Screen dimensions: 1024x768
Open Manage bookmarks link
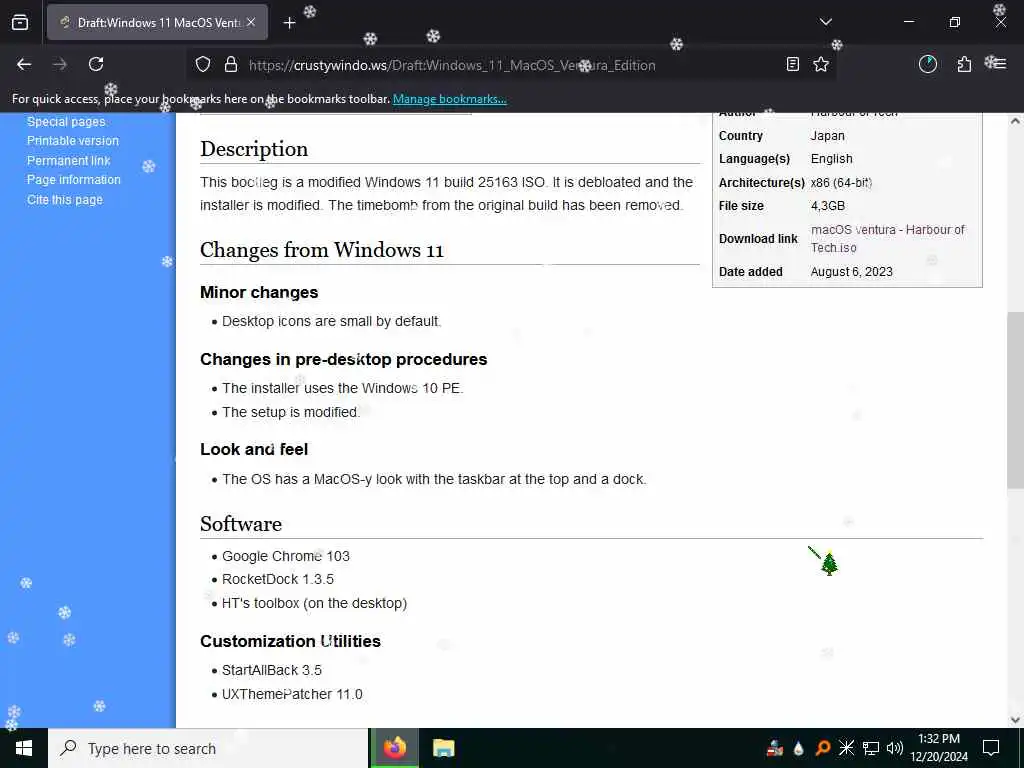[449, 99]
